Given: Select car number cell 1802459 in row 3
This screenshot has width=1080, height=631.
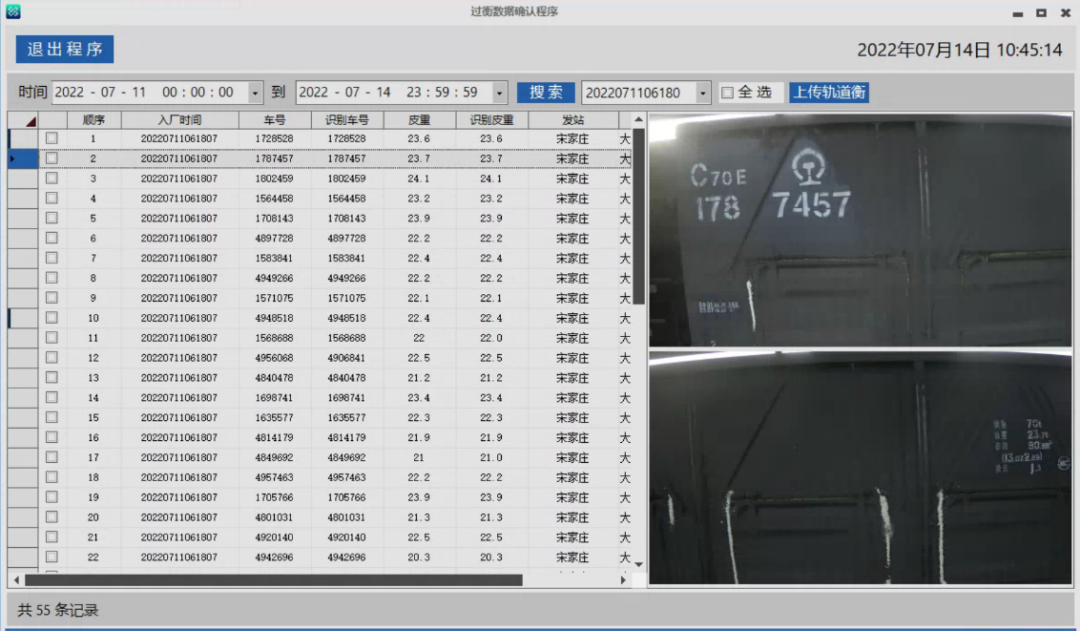Looking at the screenshot, I should 274,178.
